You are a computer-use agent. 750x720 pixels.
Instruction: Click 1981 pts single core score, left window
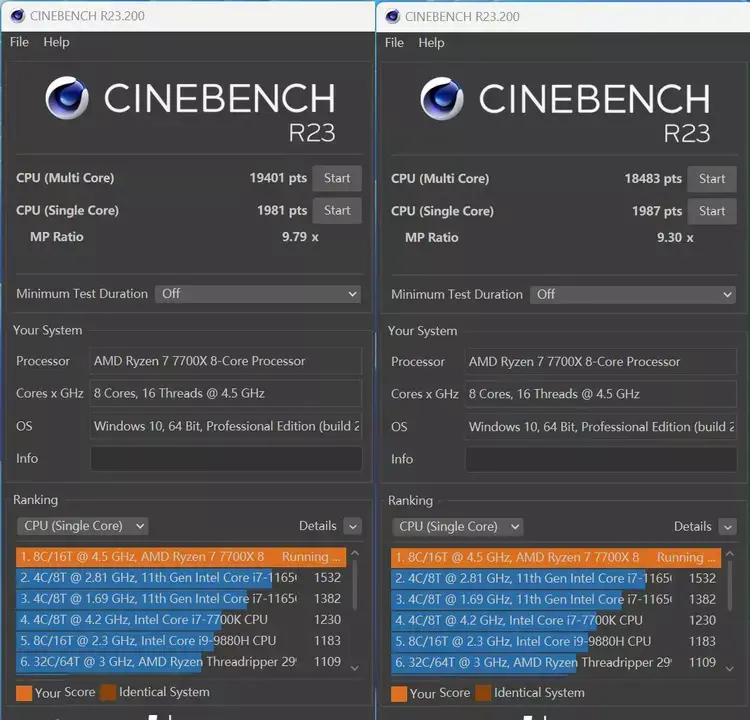pyautogui.click(x=282, y=210)
